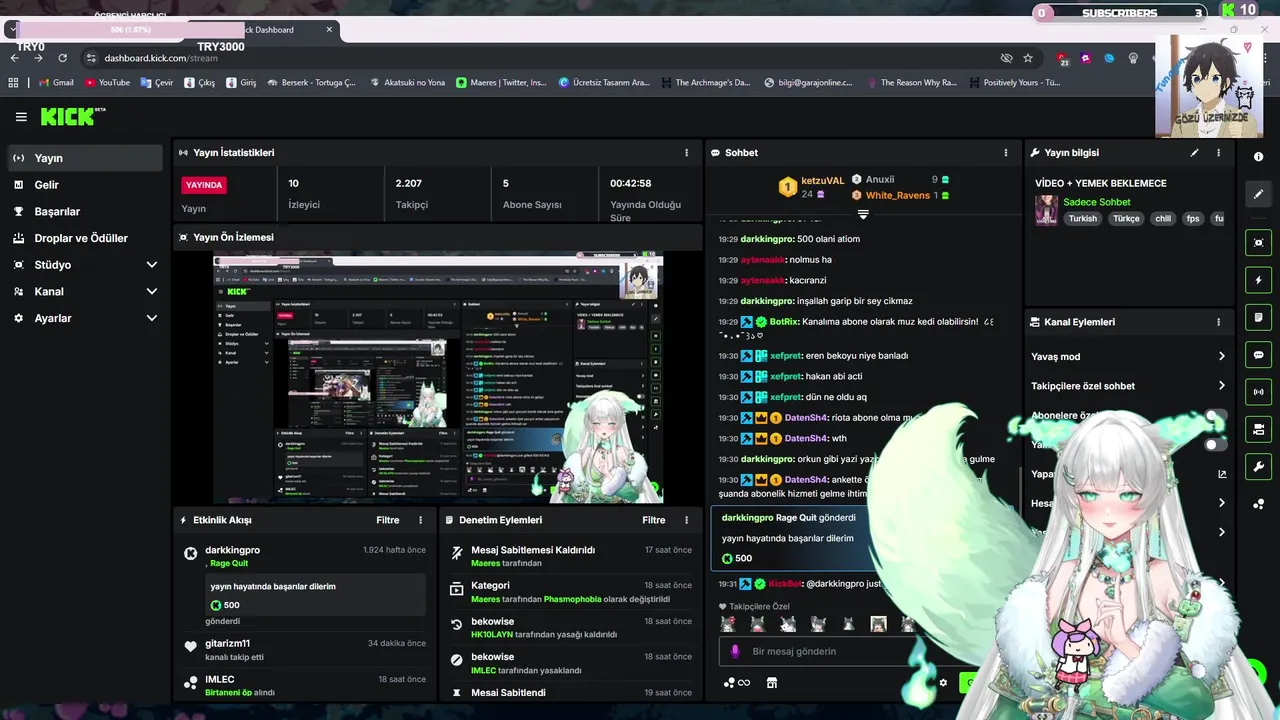Click the Türkçe stream tag
Screen dimensions: 1280x720
click(1126, 218)
